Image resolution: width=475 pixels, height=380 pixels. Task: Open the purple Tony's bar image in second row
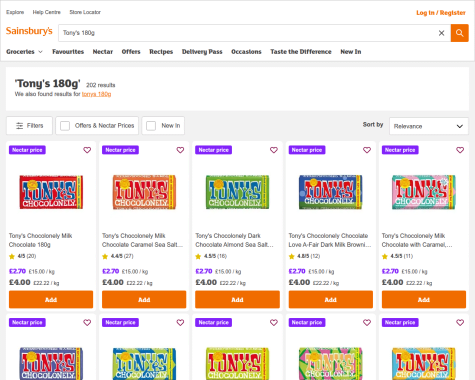(51, 363)
